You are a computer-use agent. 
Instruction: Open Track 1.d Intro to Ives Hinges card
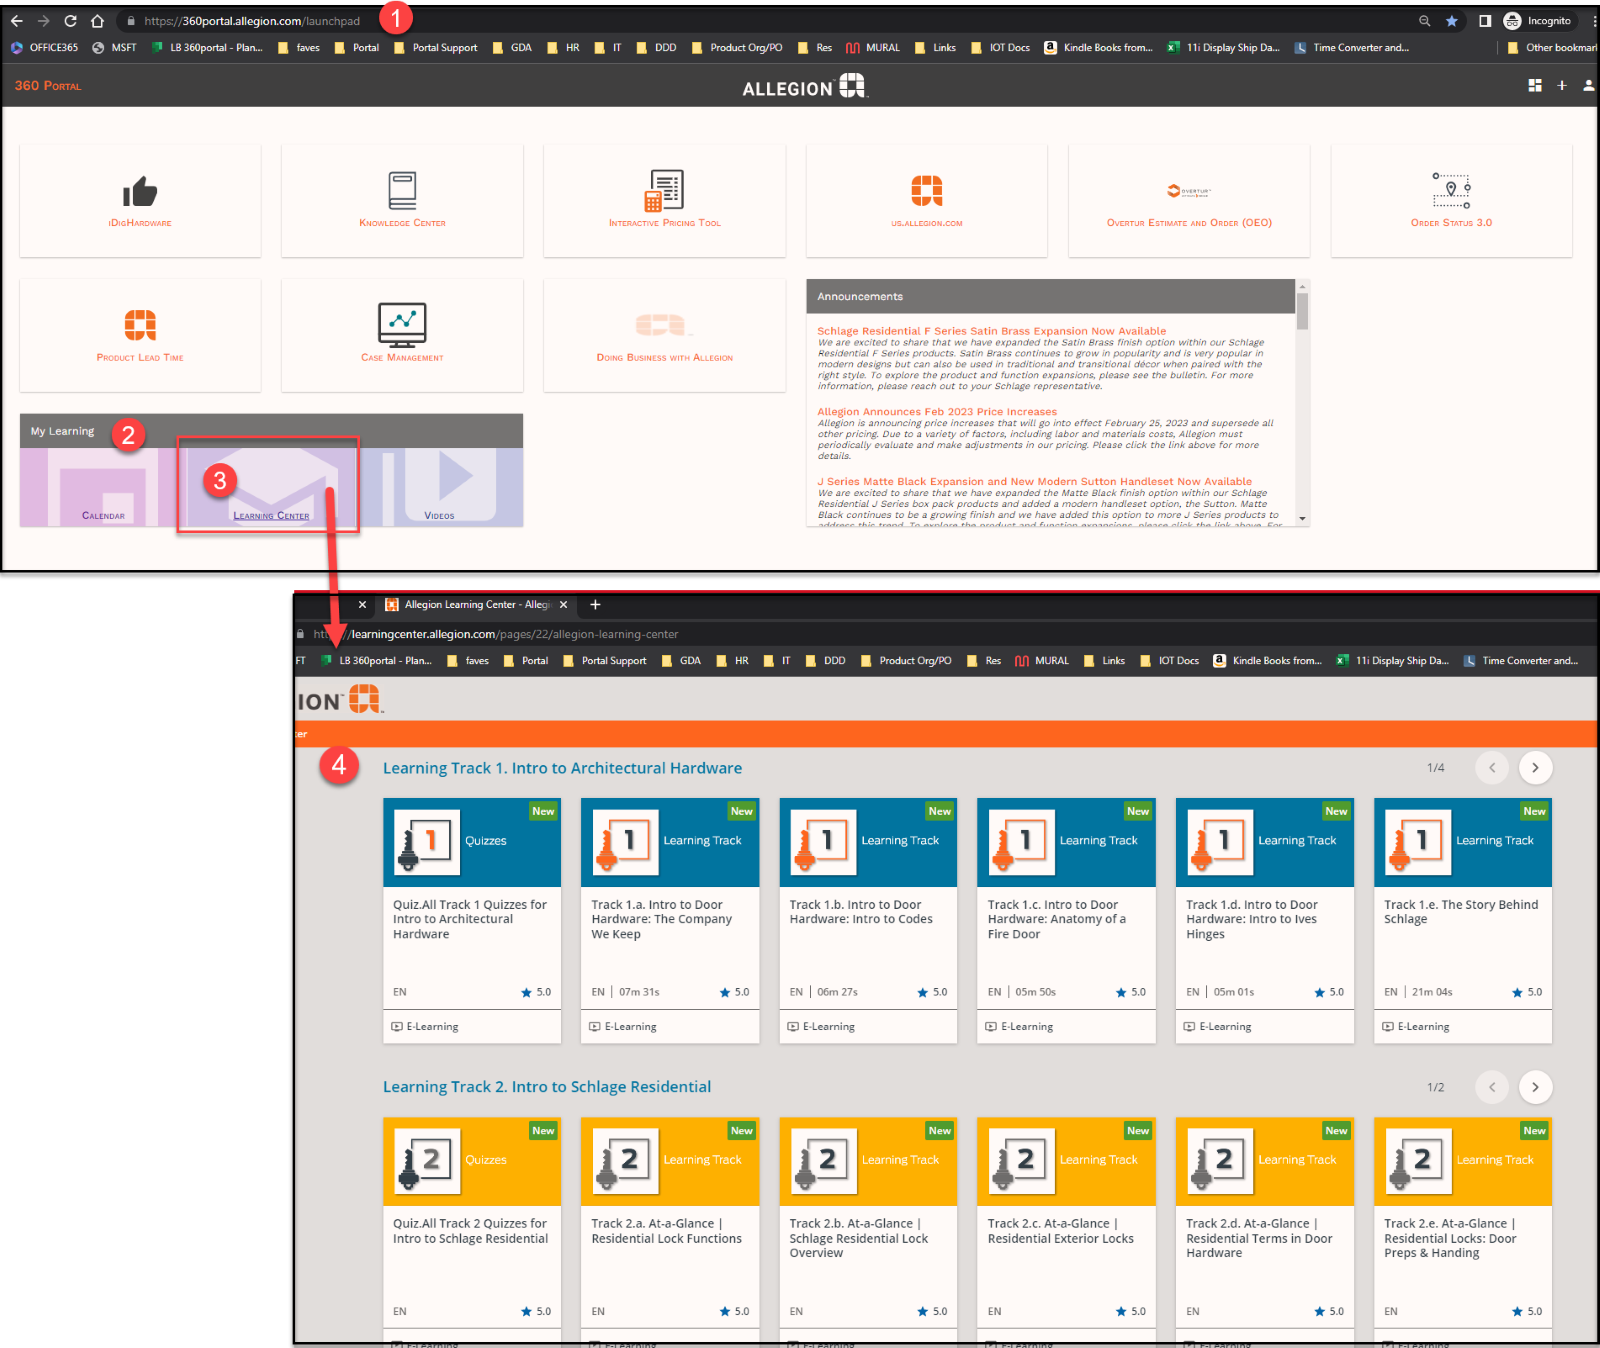tap(1265, 920)
